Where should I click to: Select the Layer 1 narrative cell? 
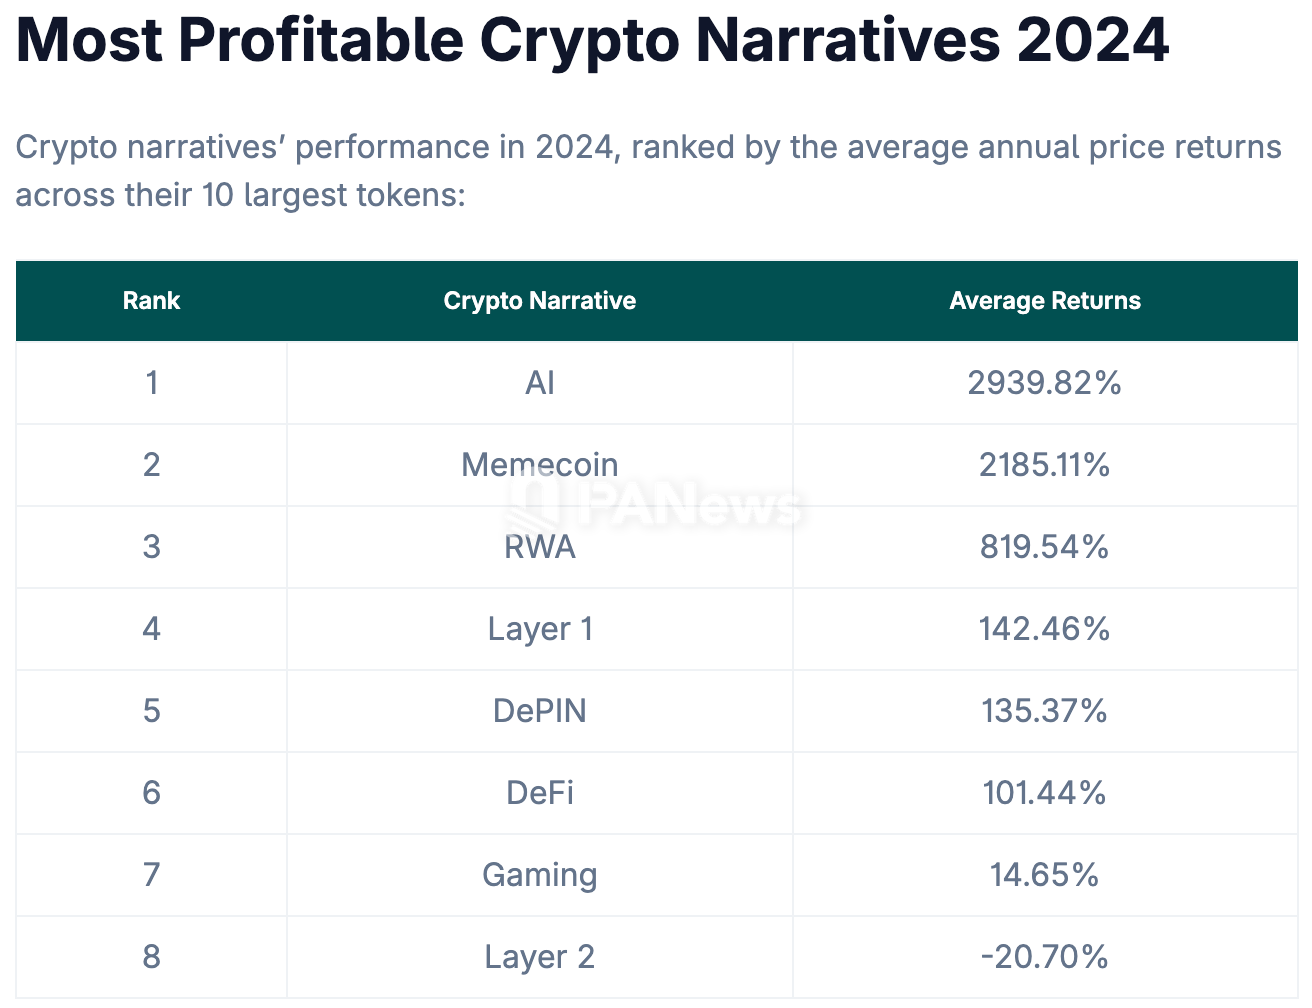pos(539,629)
